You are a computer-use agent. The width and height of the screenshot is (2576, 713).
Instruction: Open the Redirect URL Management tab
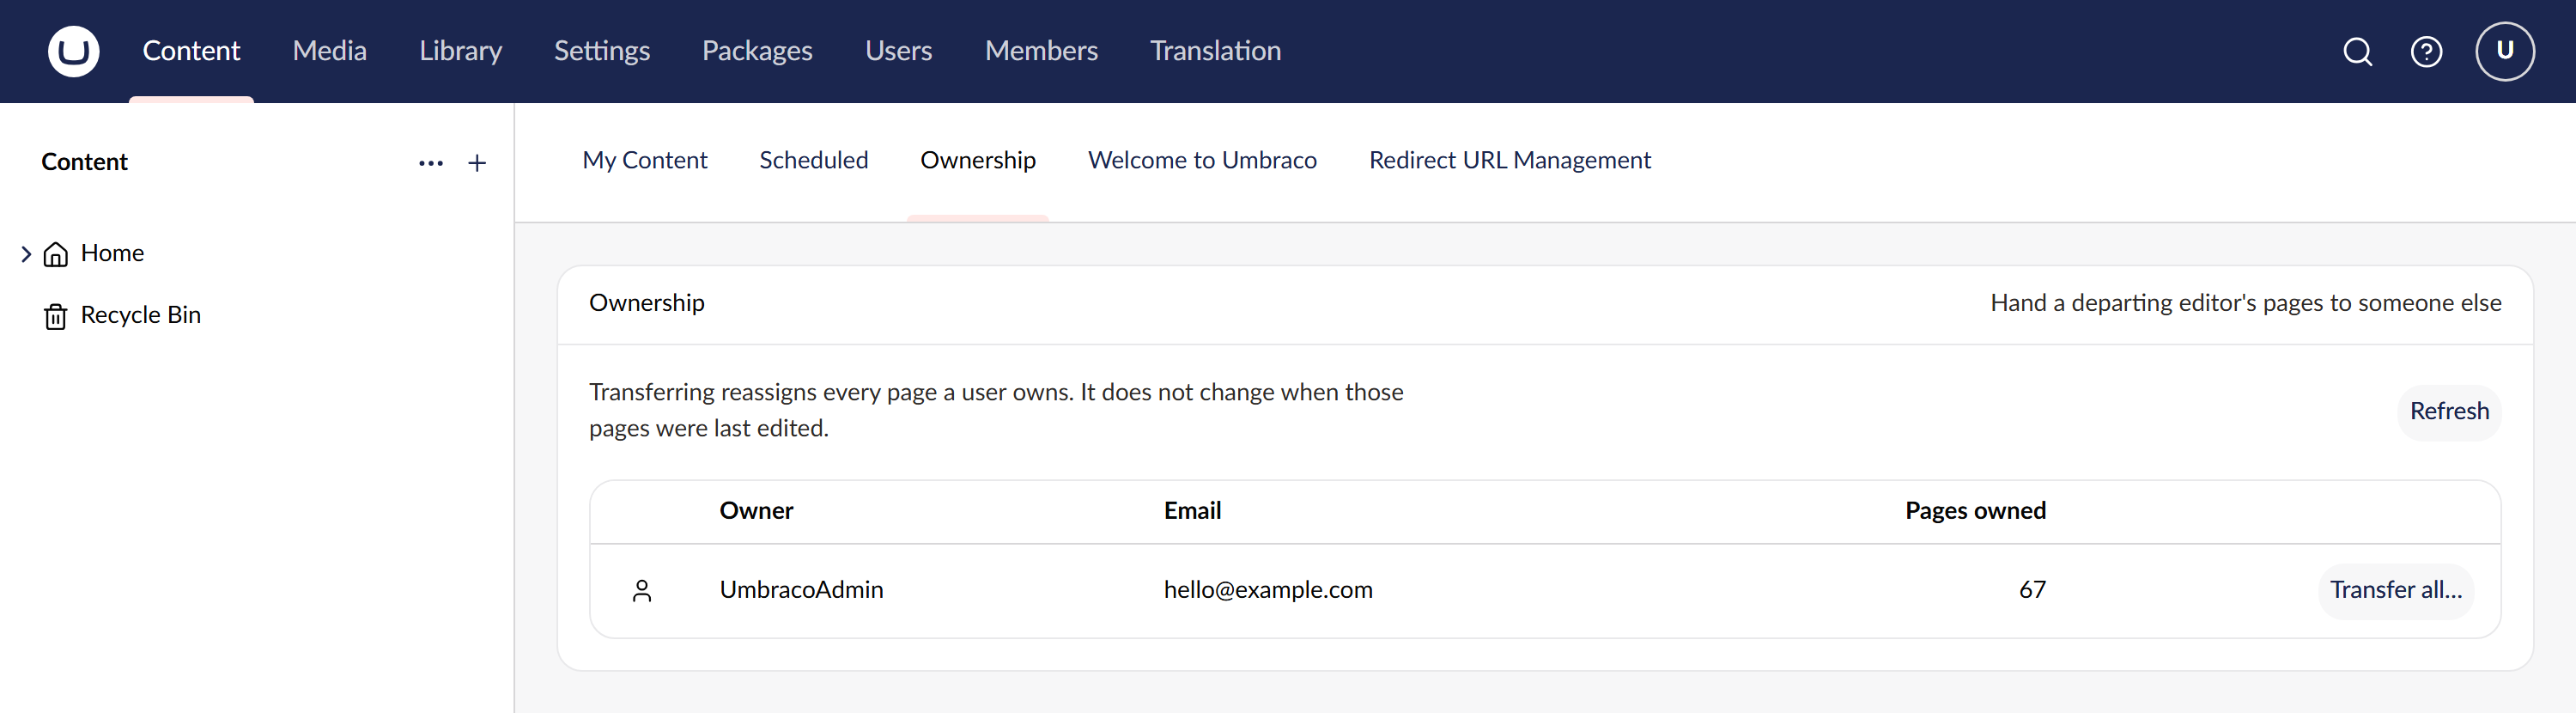[1509, 160]
